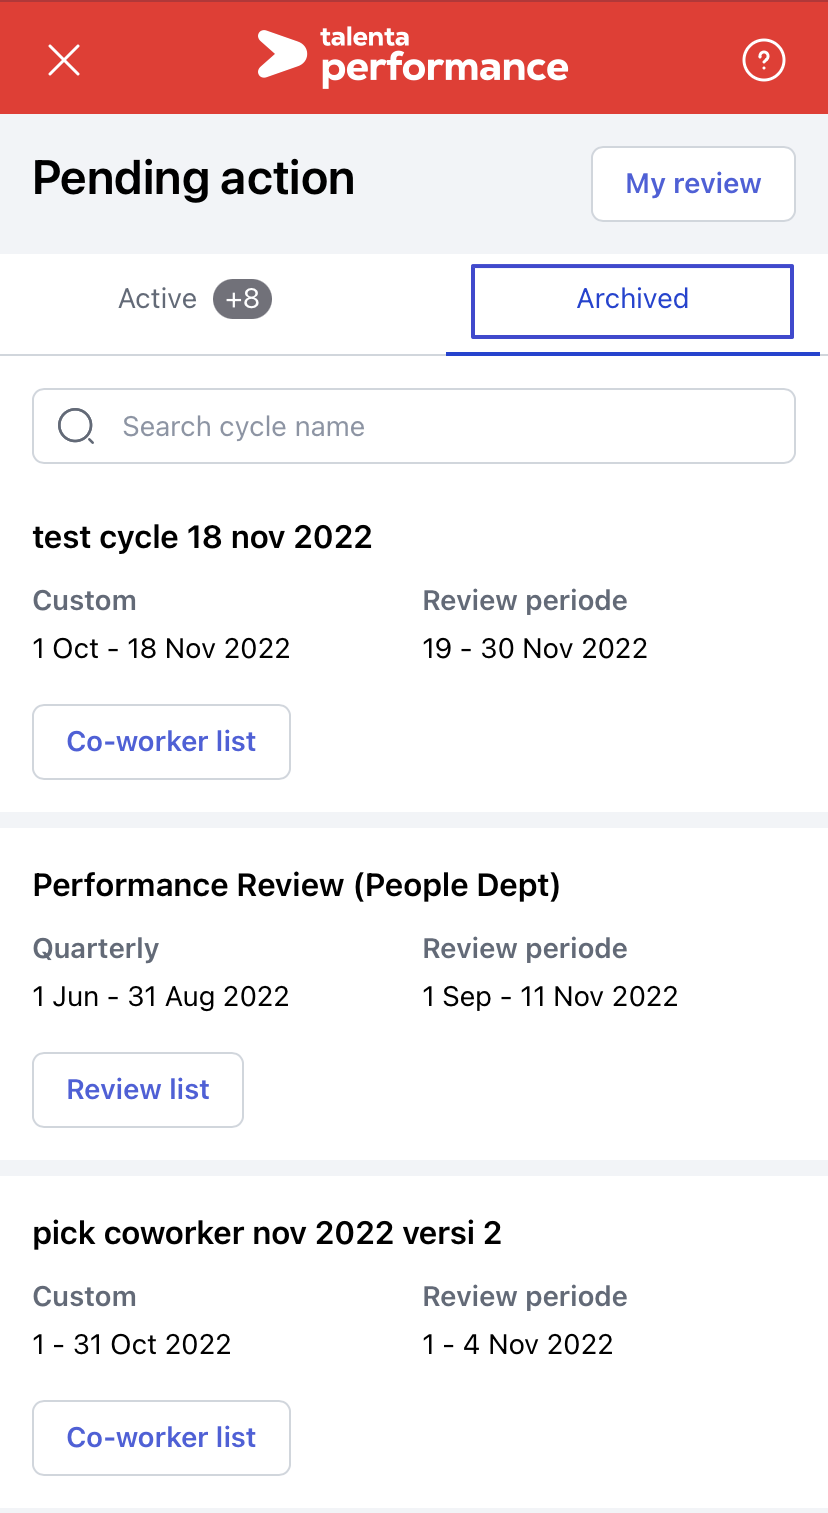Open My review
The width and height of the screenshot is (828, 1513).
click(x=693, y=184)
